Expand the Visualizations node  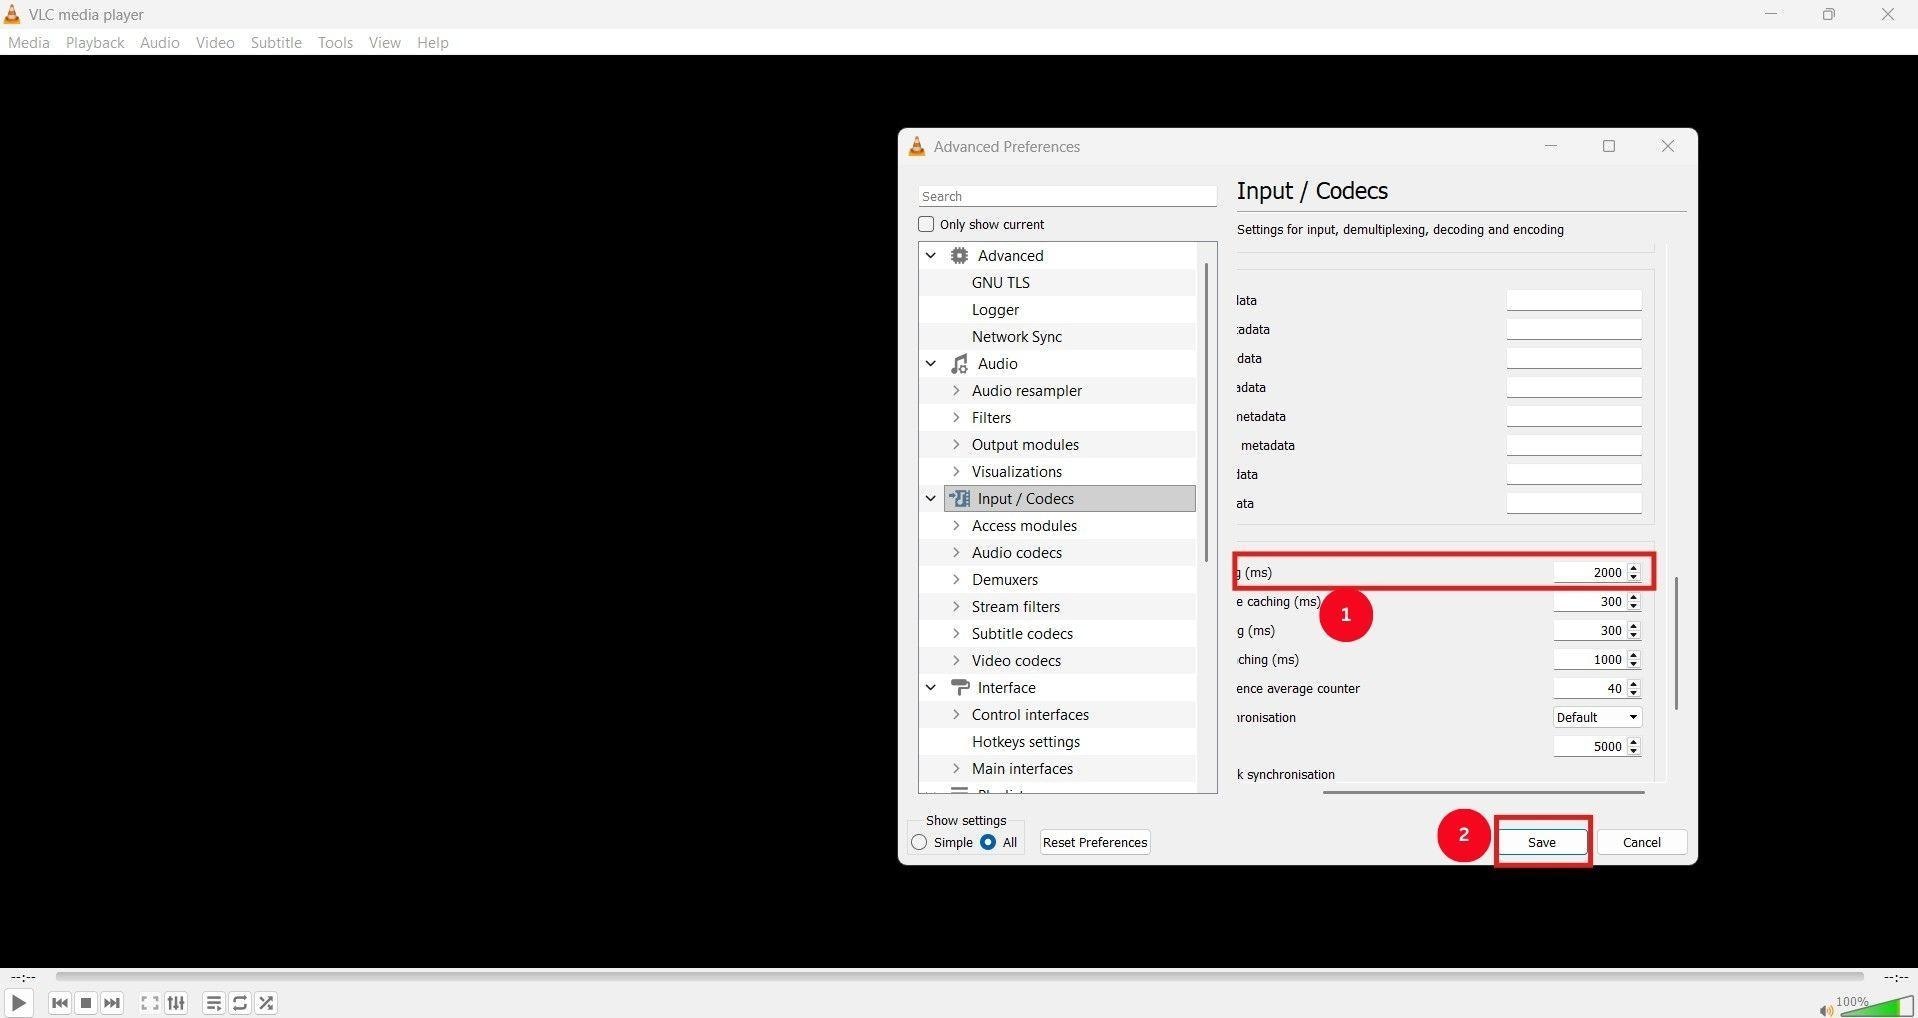tap(956, 472)
